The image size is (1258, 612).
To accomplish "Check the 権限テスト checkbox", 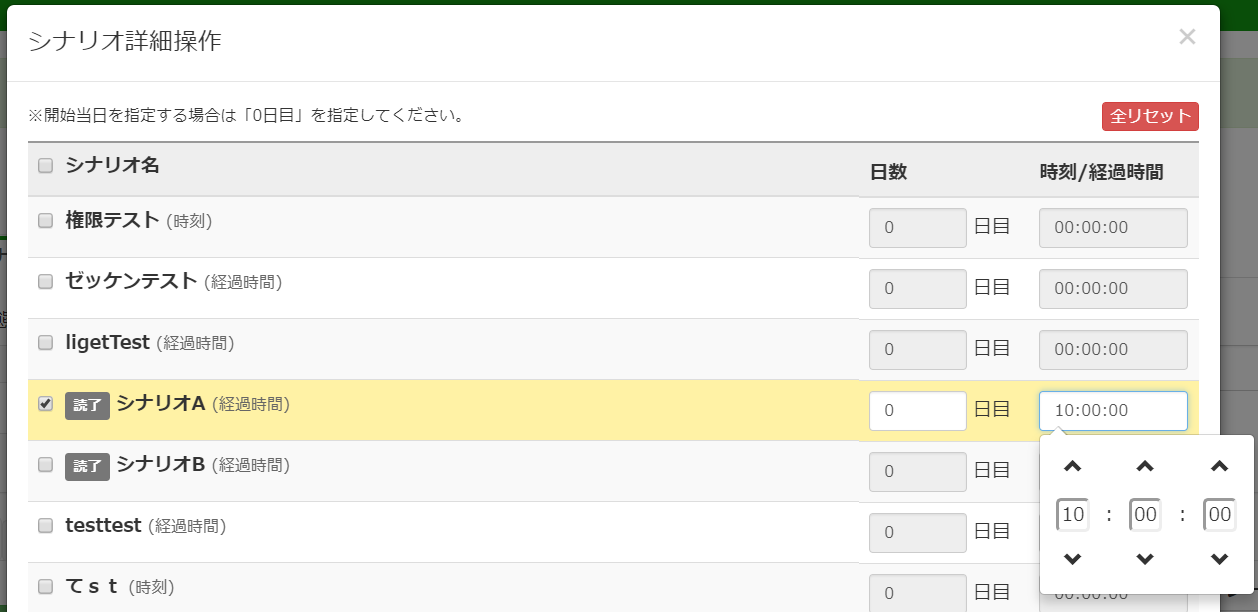I will click(45, 221).
